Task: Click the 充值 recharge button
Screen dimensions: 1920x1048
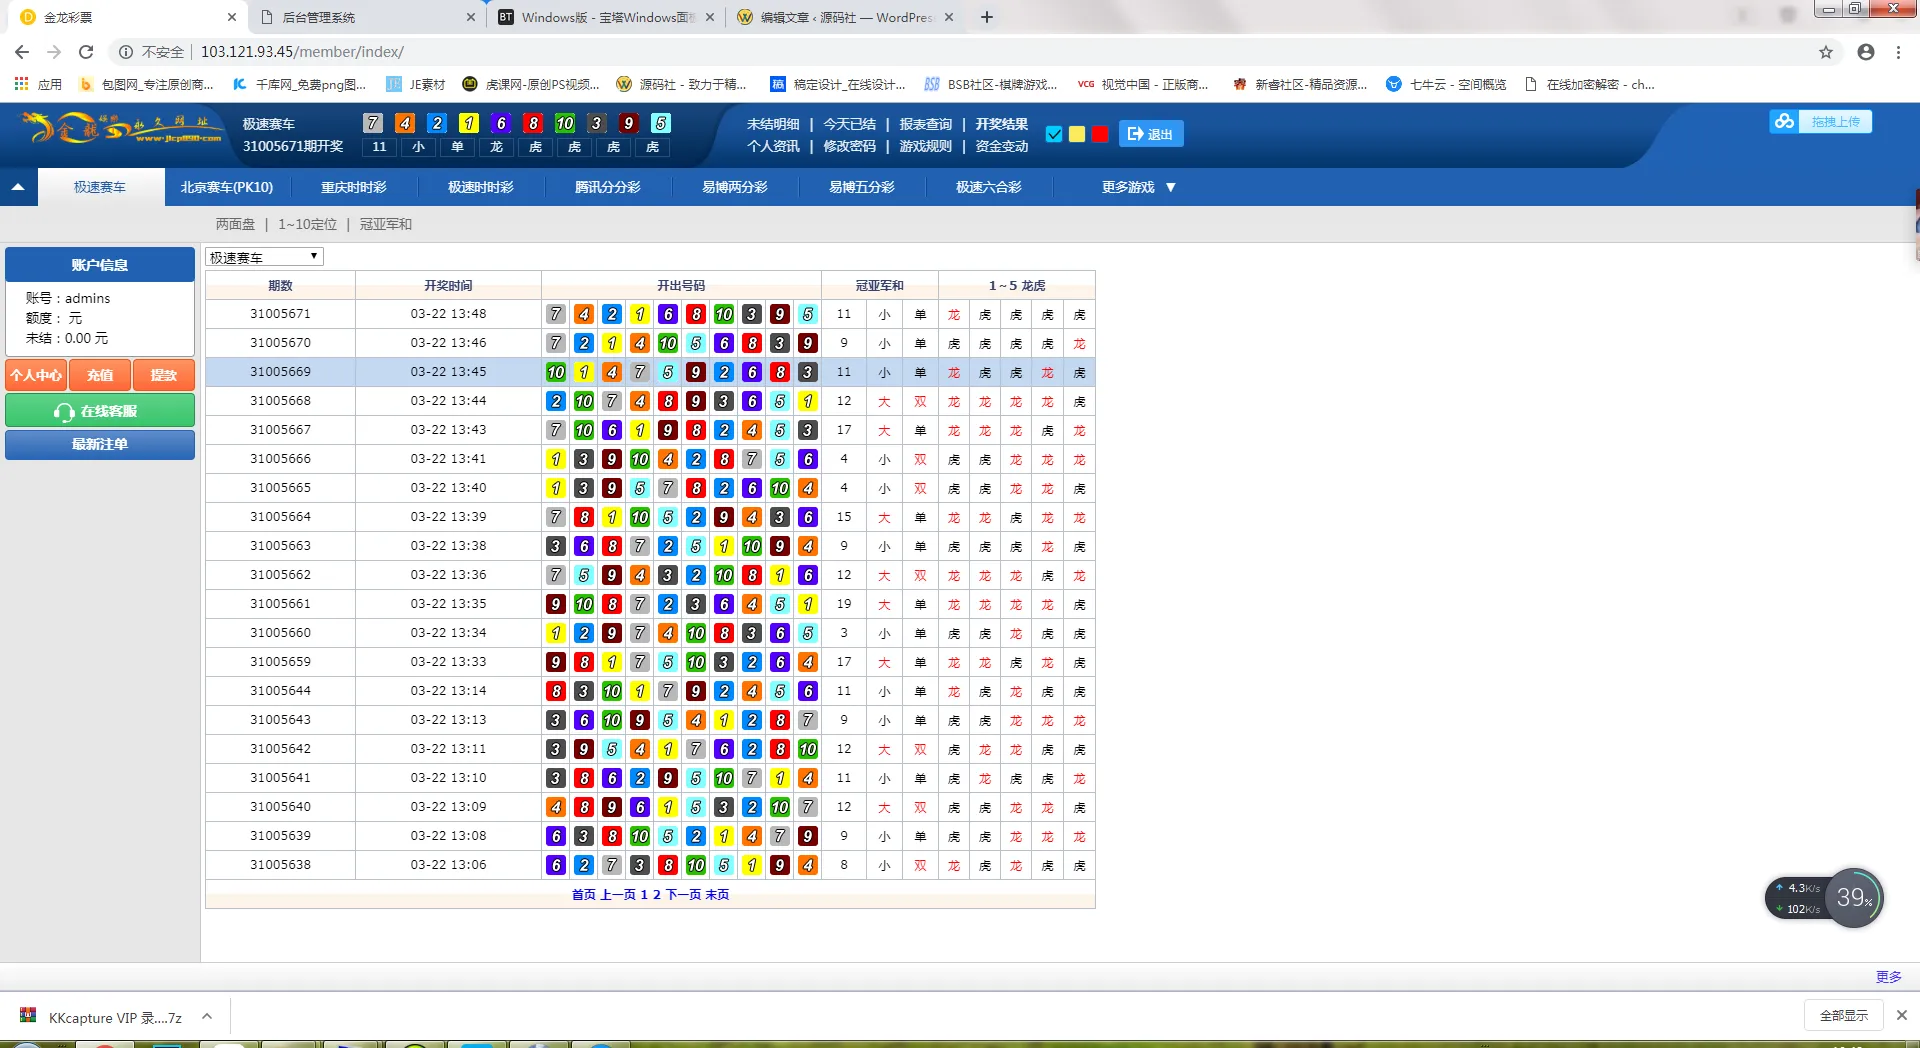Action: [100, 375]
